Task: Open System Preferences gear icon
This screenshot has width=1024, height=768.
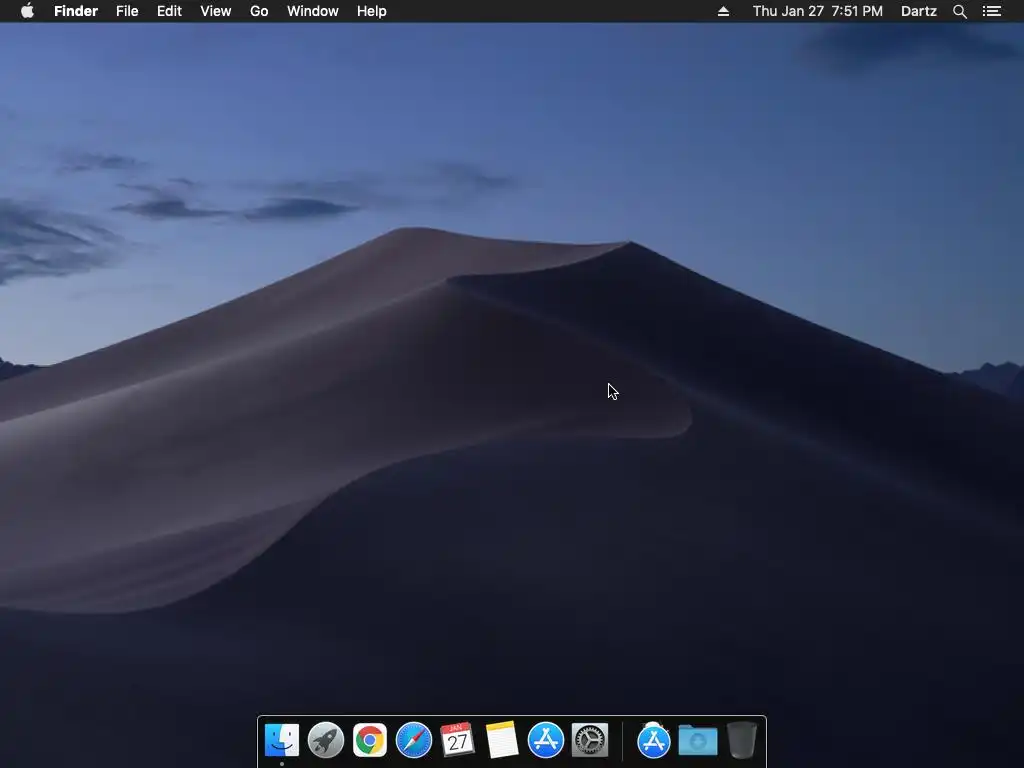Action: (590, 740)
